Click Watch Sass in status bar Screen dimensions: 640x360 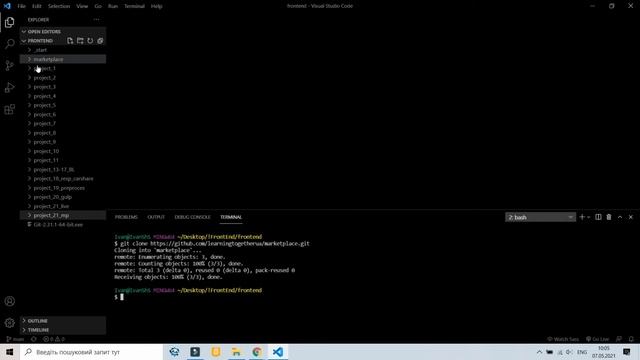tap(563, 339)
